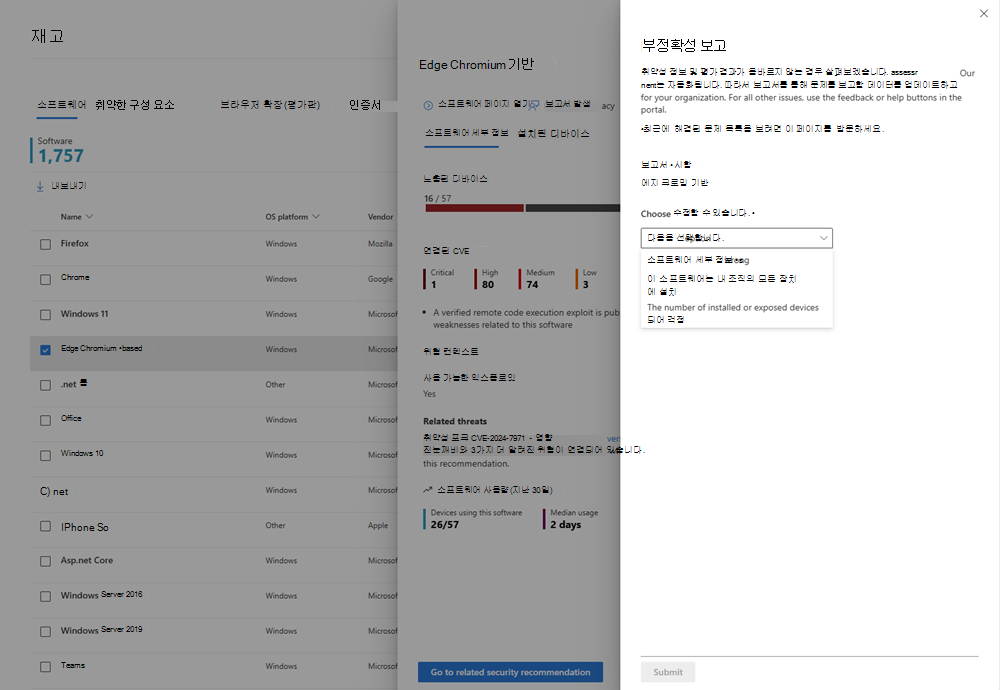Click the Asp.net Core software name

click(x=87, y=561)
